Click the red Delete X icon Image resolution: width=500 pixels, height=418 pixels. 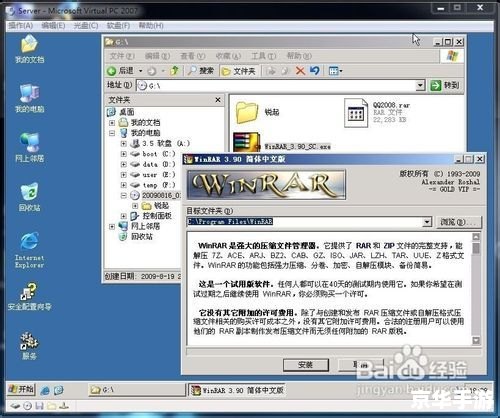point(300,71)
